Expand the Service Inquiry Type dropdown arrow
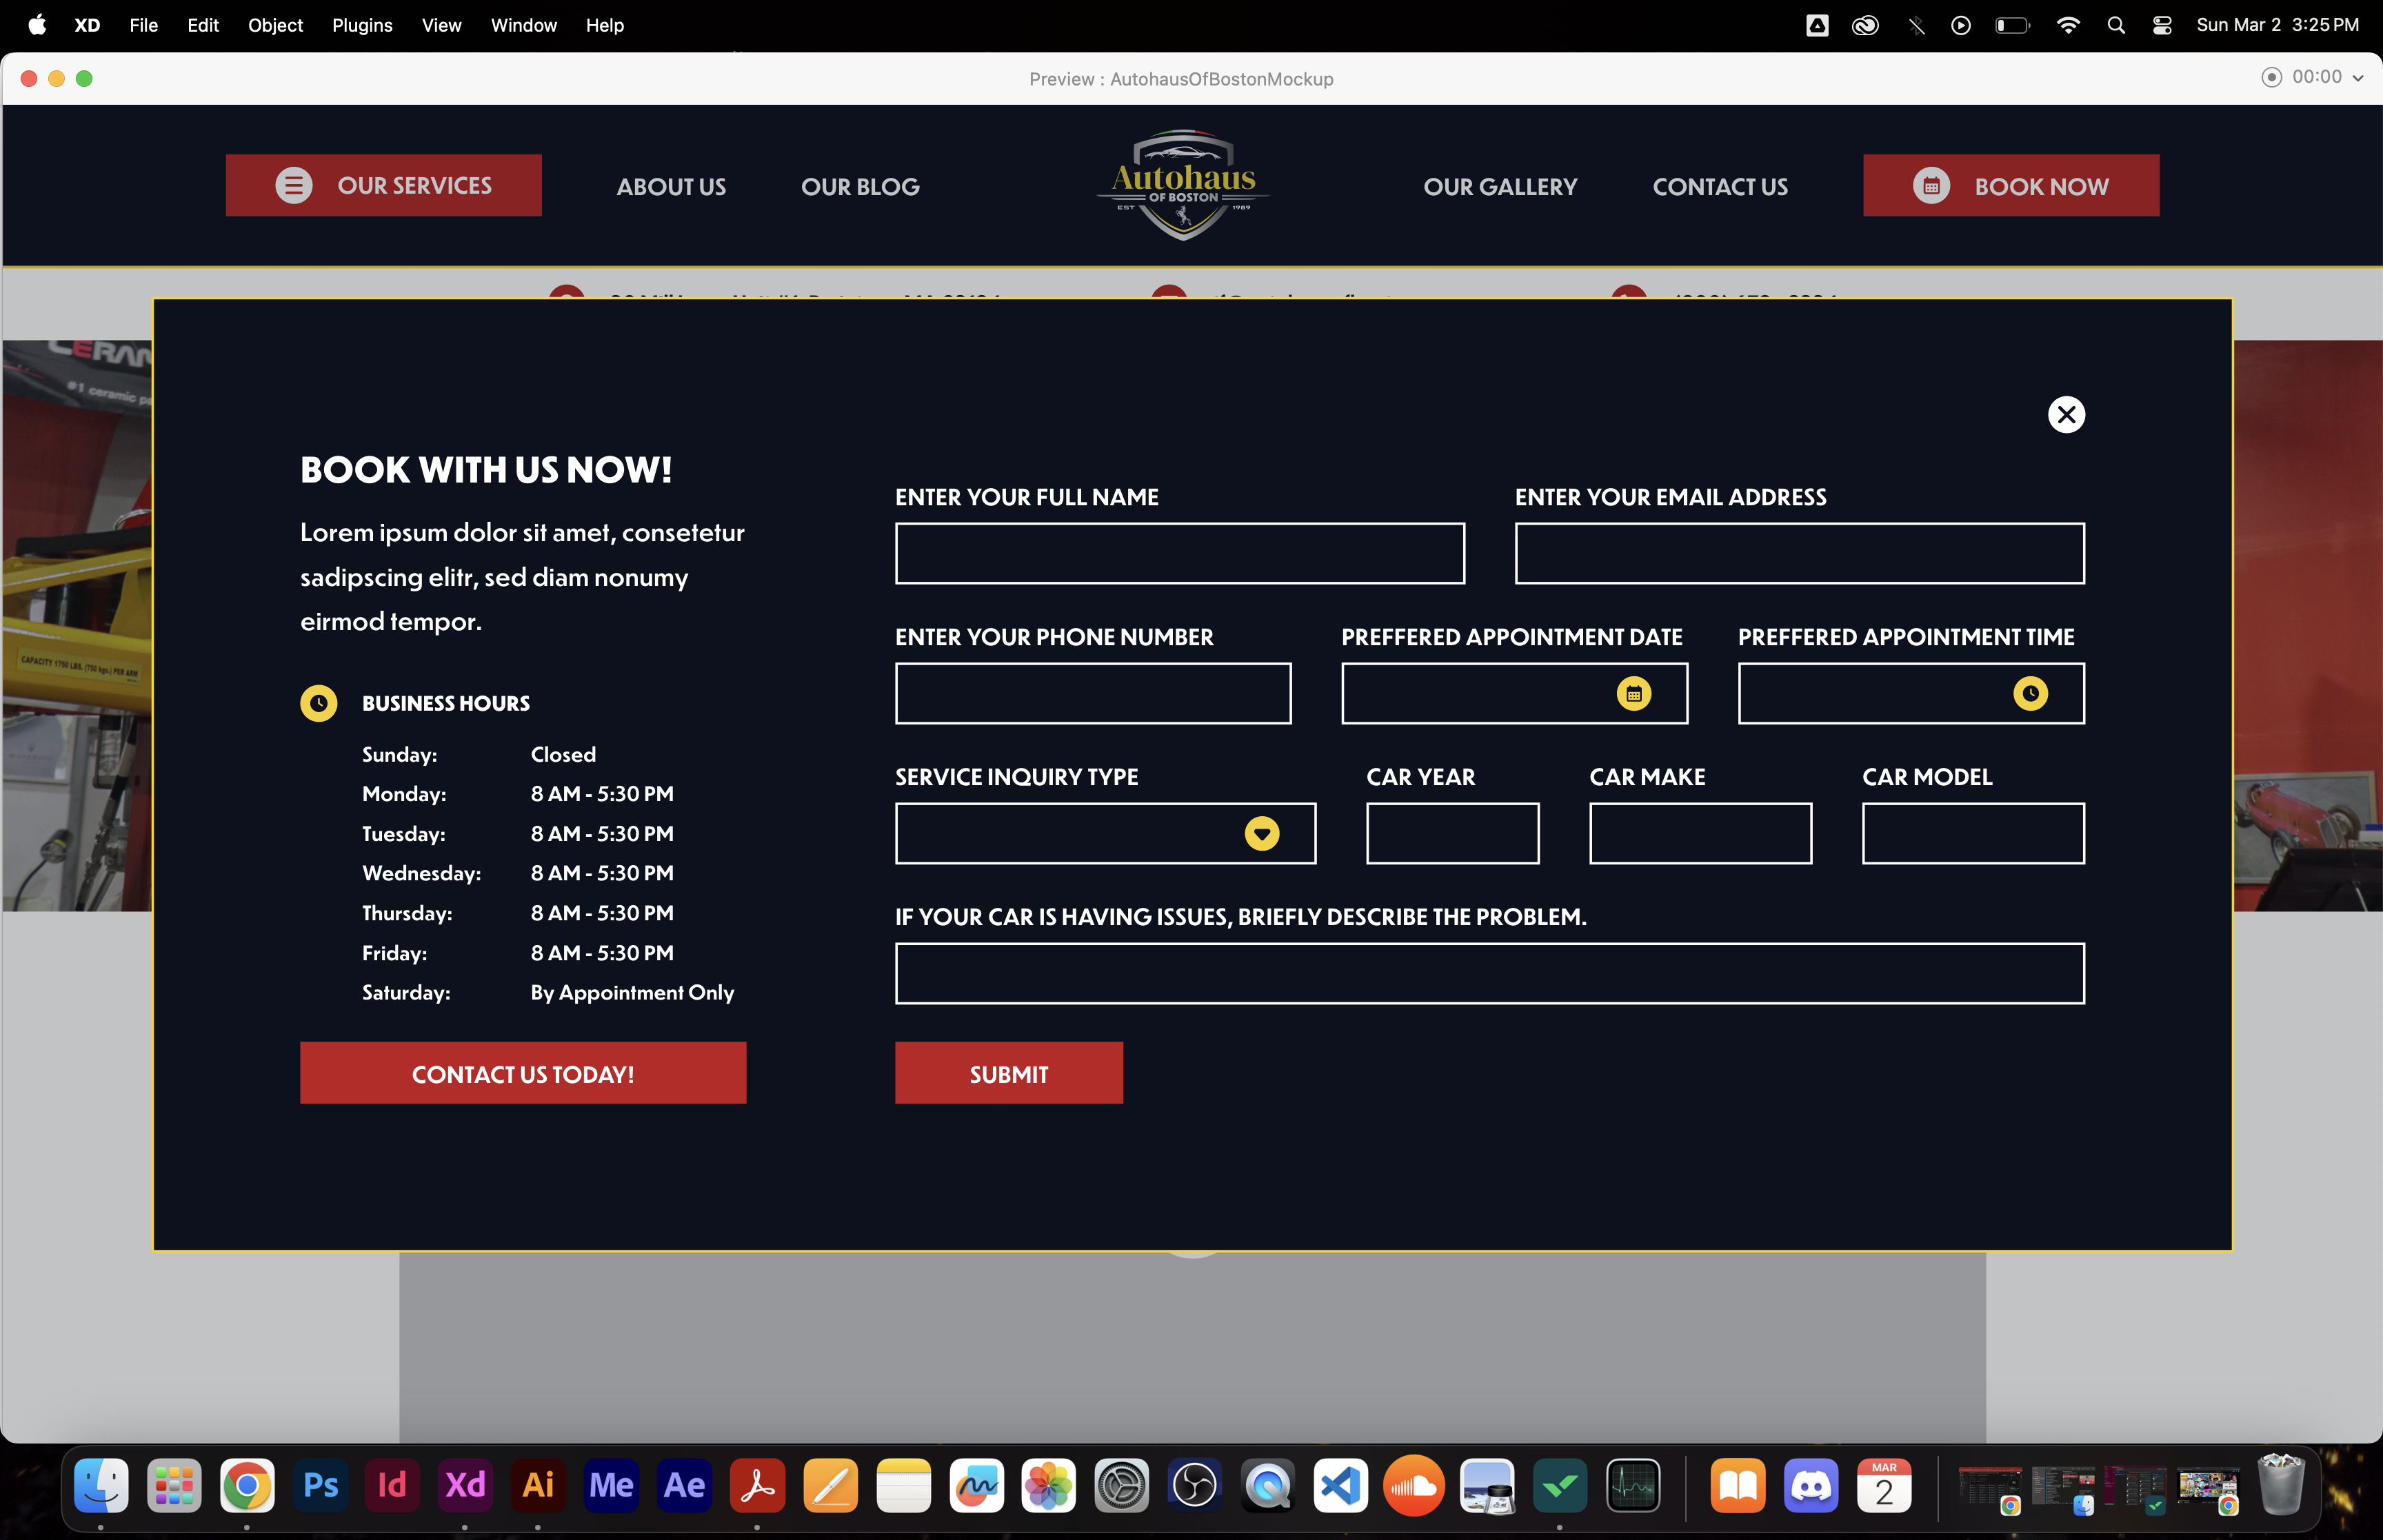Viewport: 2383px width, 1540px height. [1261, 833]
